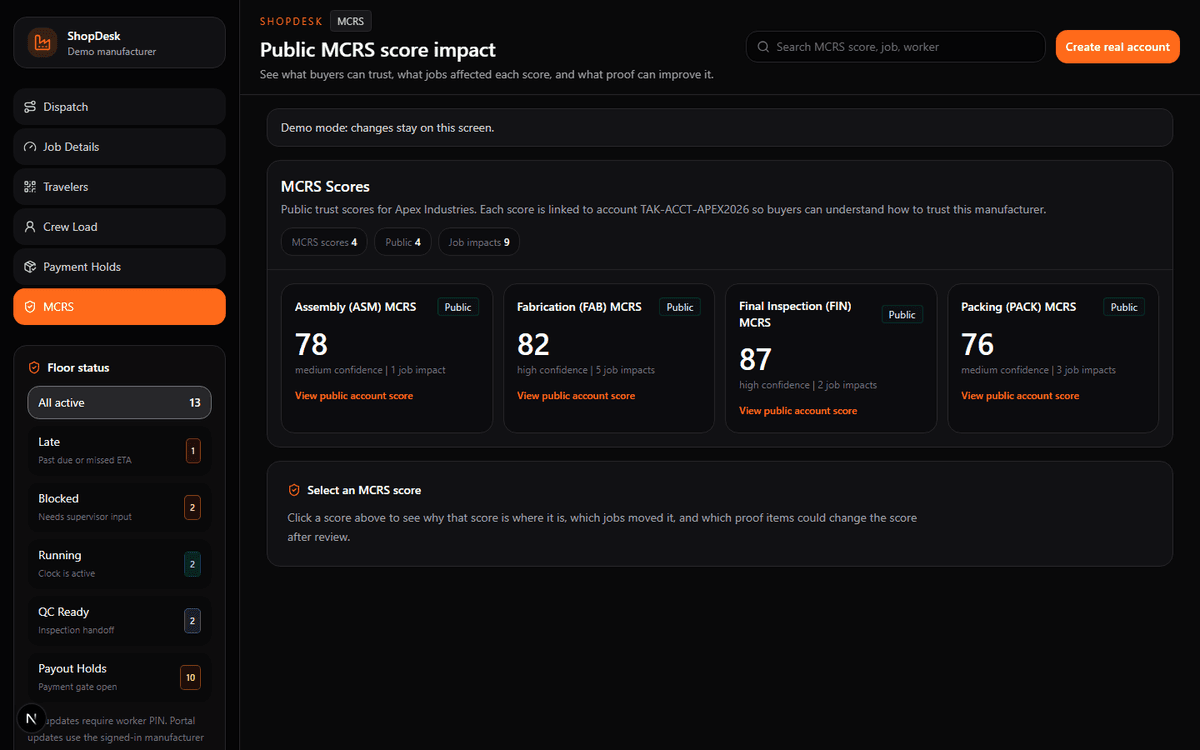This screenshot has width=1200, height=750.
Task: Click the Public 4 summary chip
Action: [403, 242]
